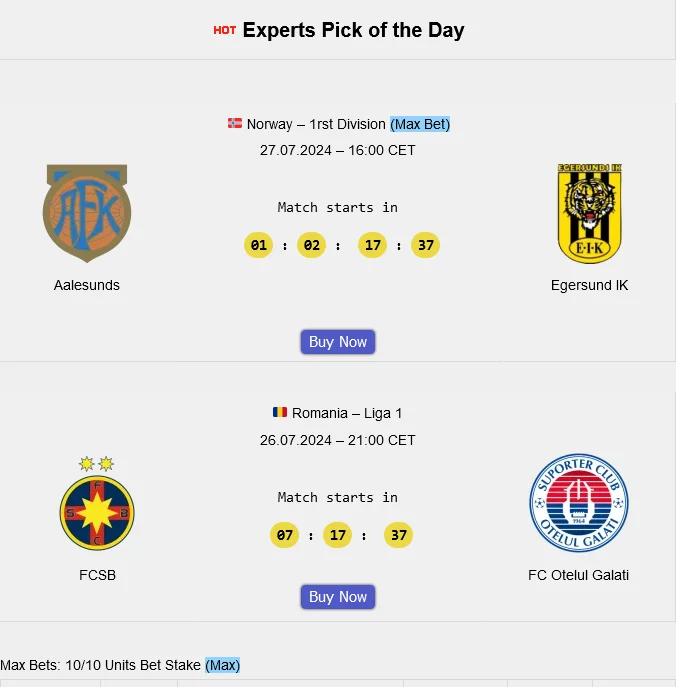Click the Romania flag icon
Screen dimensions: 676x687
click(x=280, y=412)
